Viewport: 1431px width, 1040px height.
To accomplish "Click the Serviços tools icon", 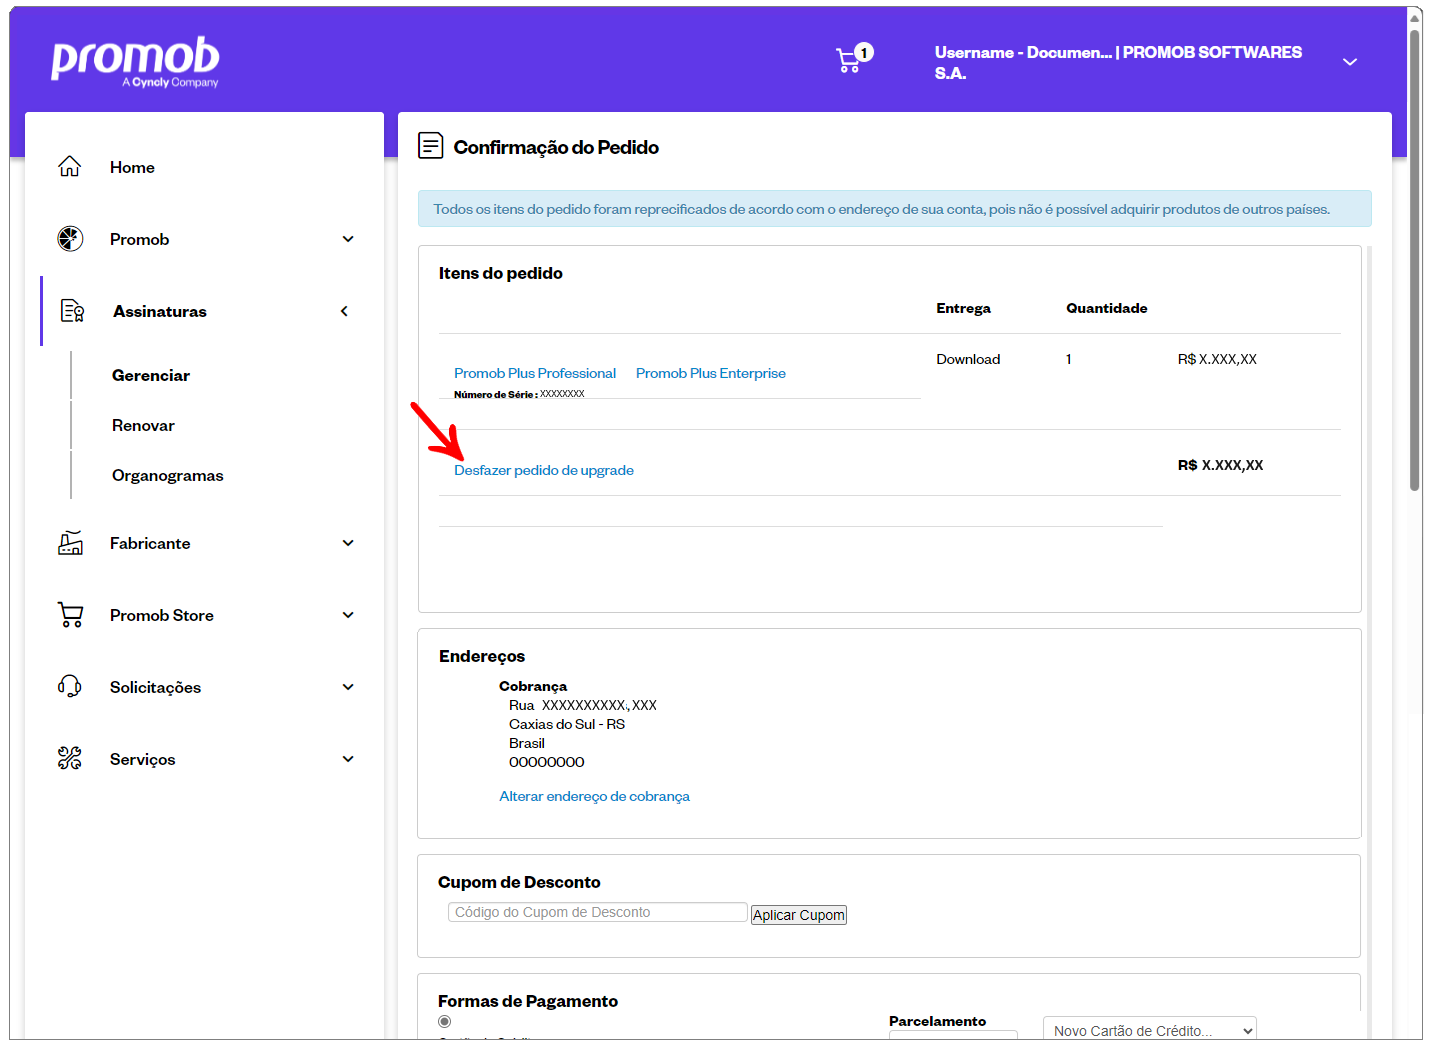I will tap(70, 758).
